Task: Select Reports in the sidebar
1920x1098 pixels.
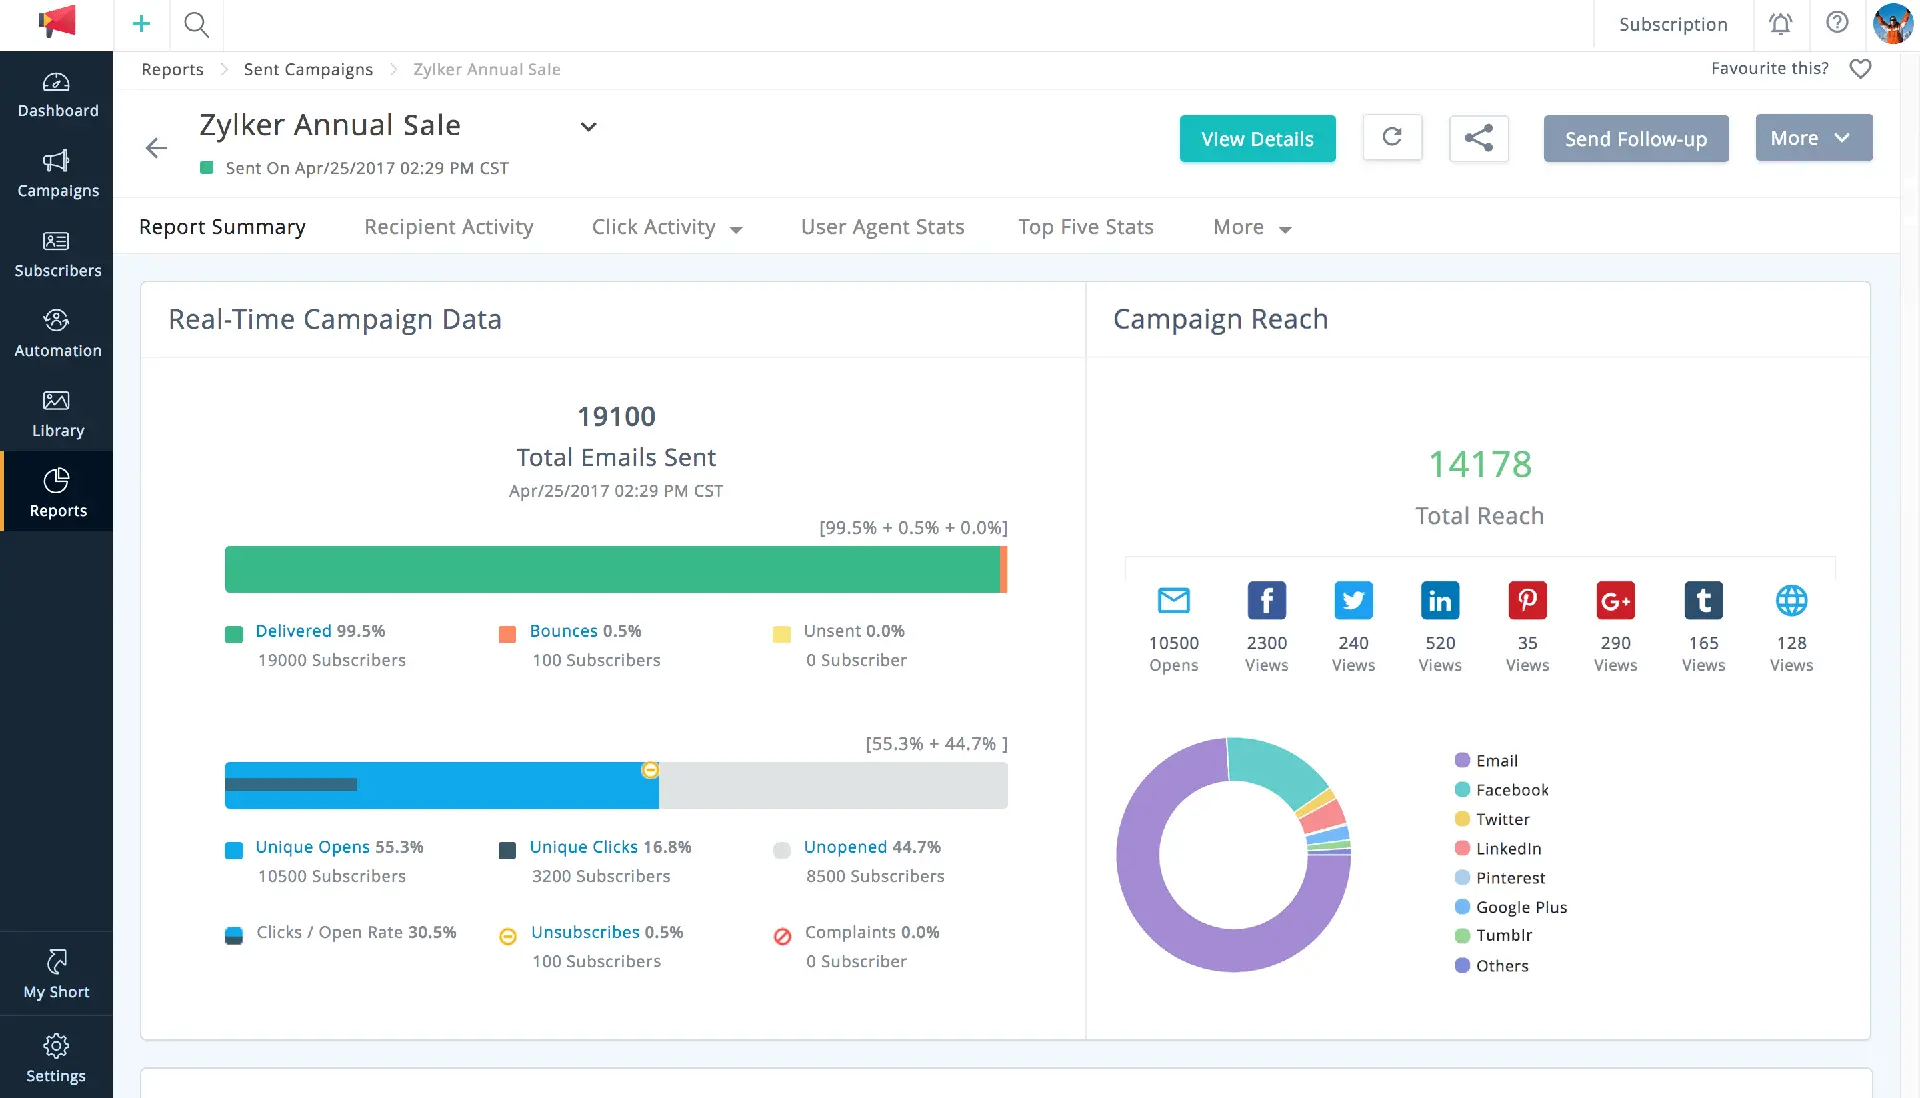Action: (x=57, y=492)
